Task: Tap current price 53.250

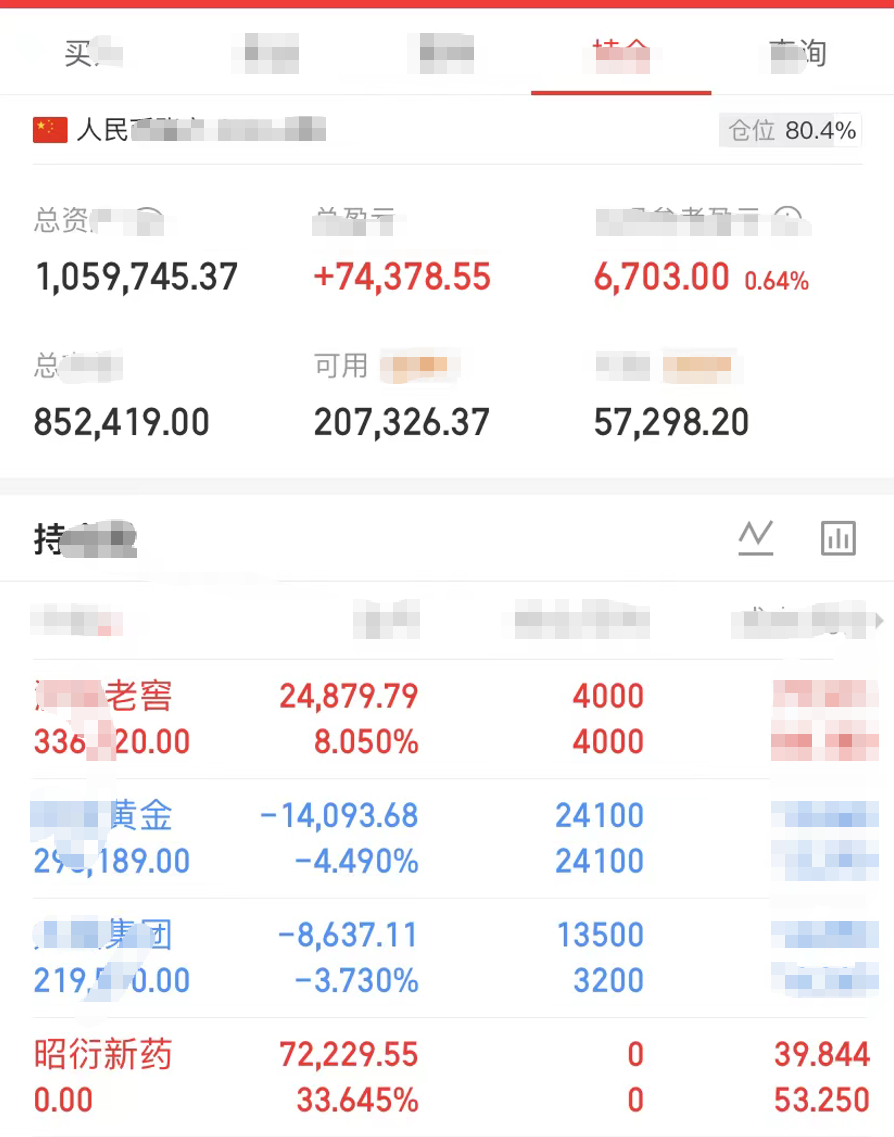Action: (x=822, y=1100)
